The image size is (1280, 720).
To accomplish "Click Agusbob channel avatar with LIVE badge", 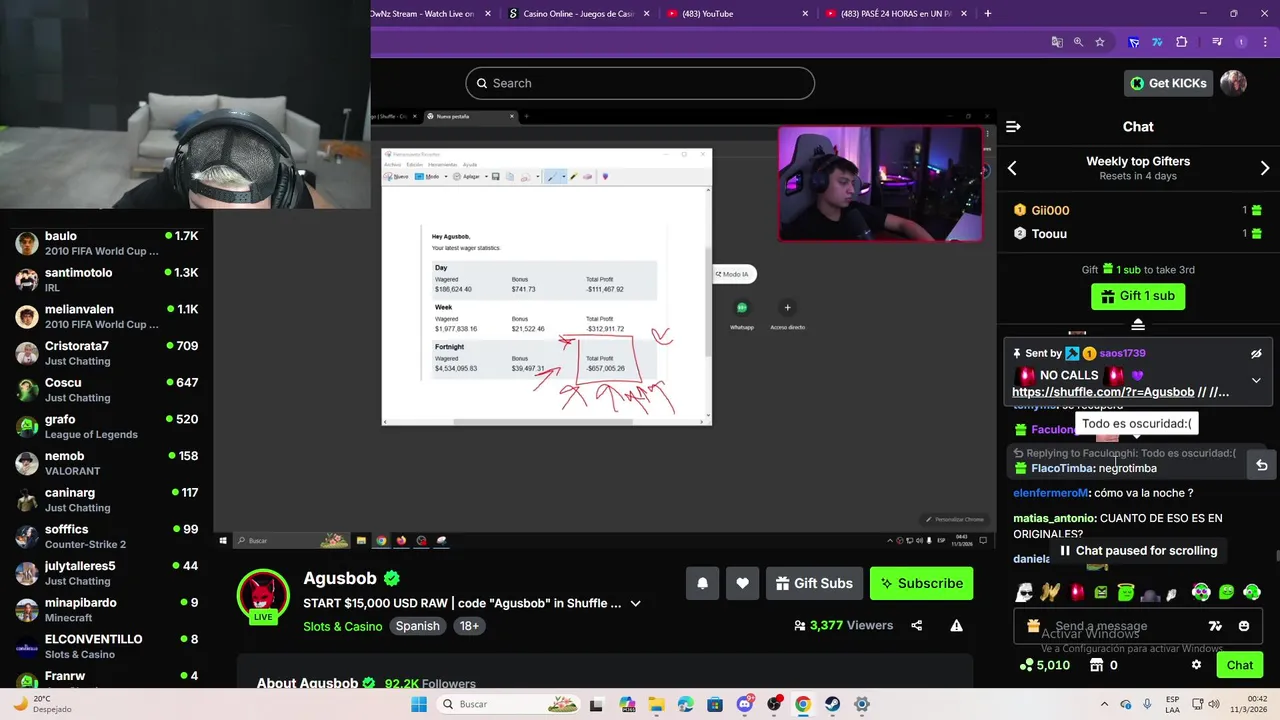I will point(263,596).
